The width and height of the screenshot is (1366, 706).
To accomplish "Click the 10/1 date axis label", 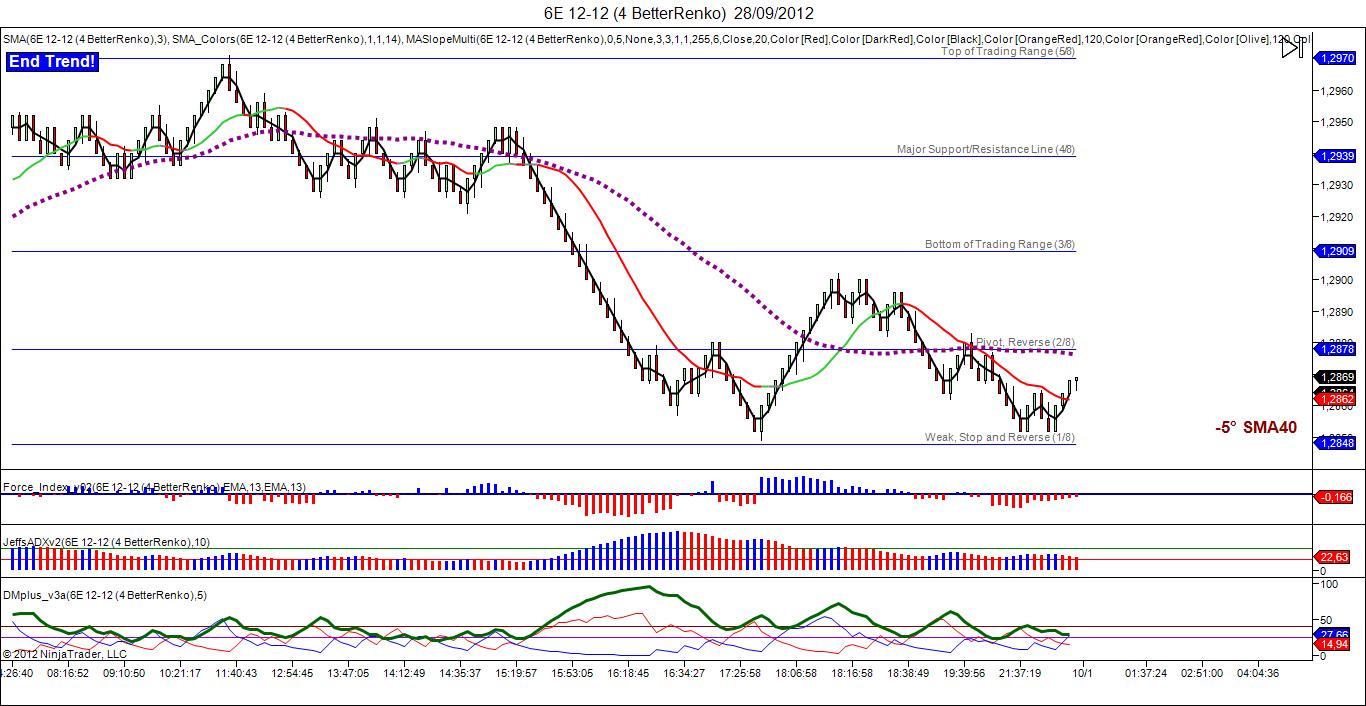I will 1082,673.
